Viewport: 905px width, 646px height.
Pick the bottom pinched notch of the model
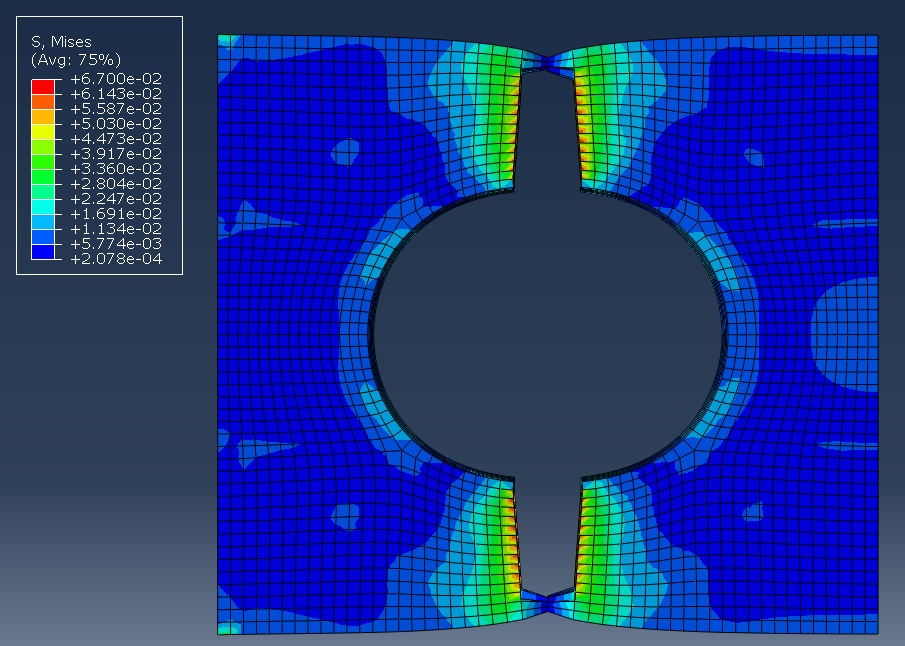point(547,602)
